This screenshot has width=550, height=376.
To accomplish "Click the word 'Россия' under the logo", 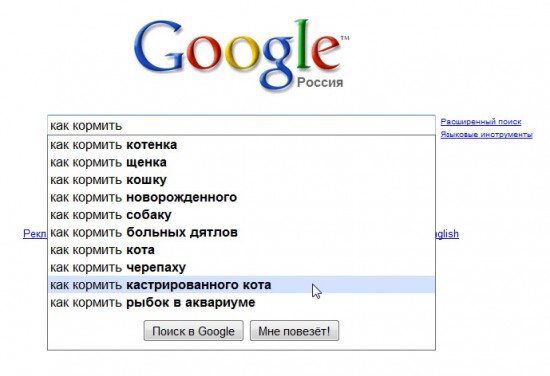I will pos(320,83).
